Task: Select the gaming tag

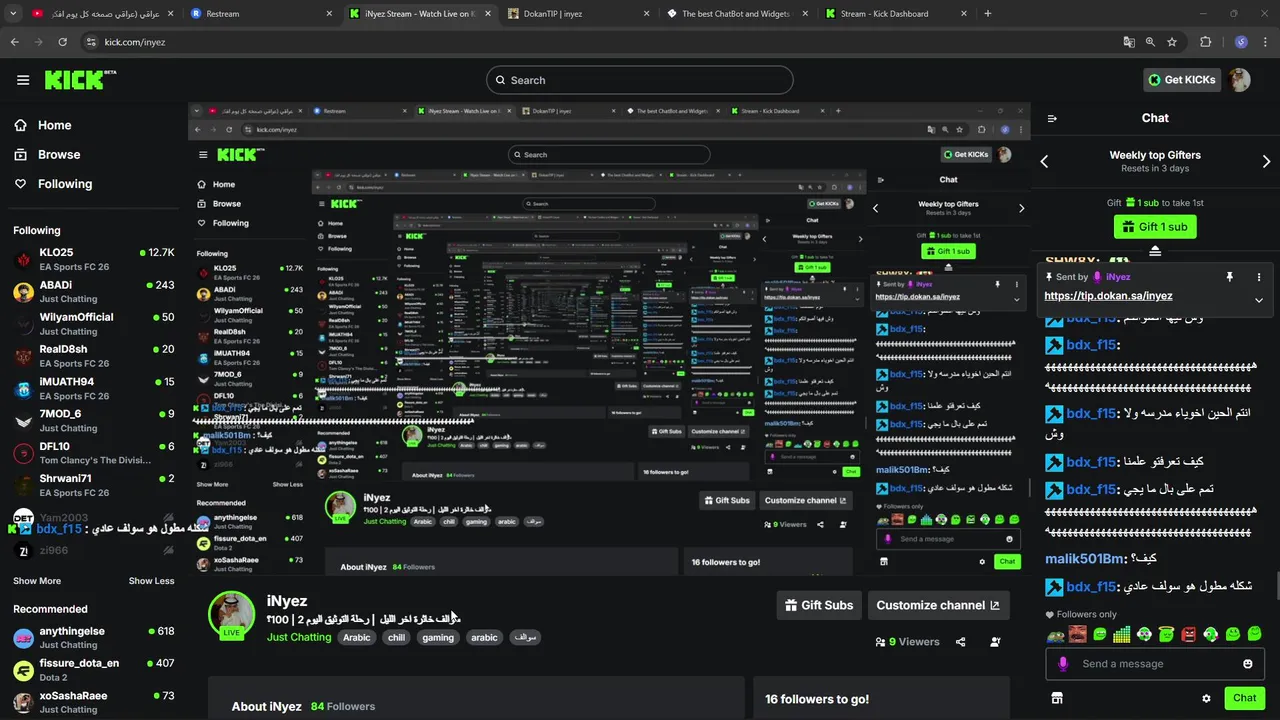Action: point(438,637)
